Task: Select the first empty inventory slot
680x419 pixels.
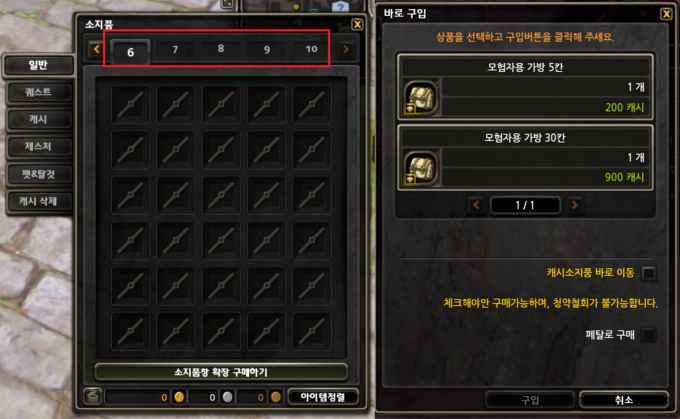Action: 131,104
